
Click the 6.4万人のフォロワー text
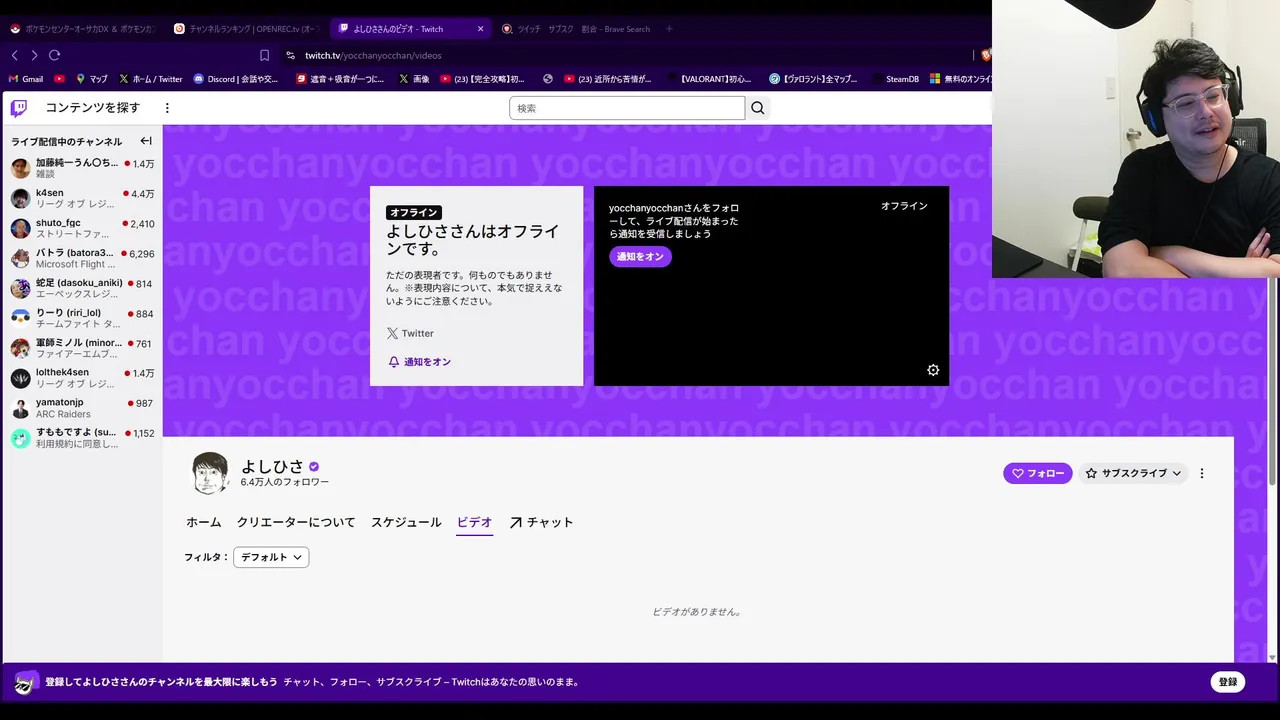[x=285, y=483]
